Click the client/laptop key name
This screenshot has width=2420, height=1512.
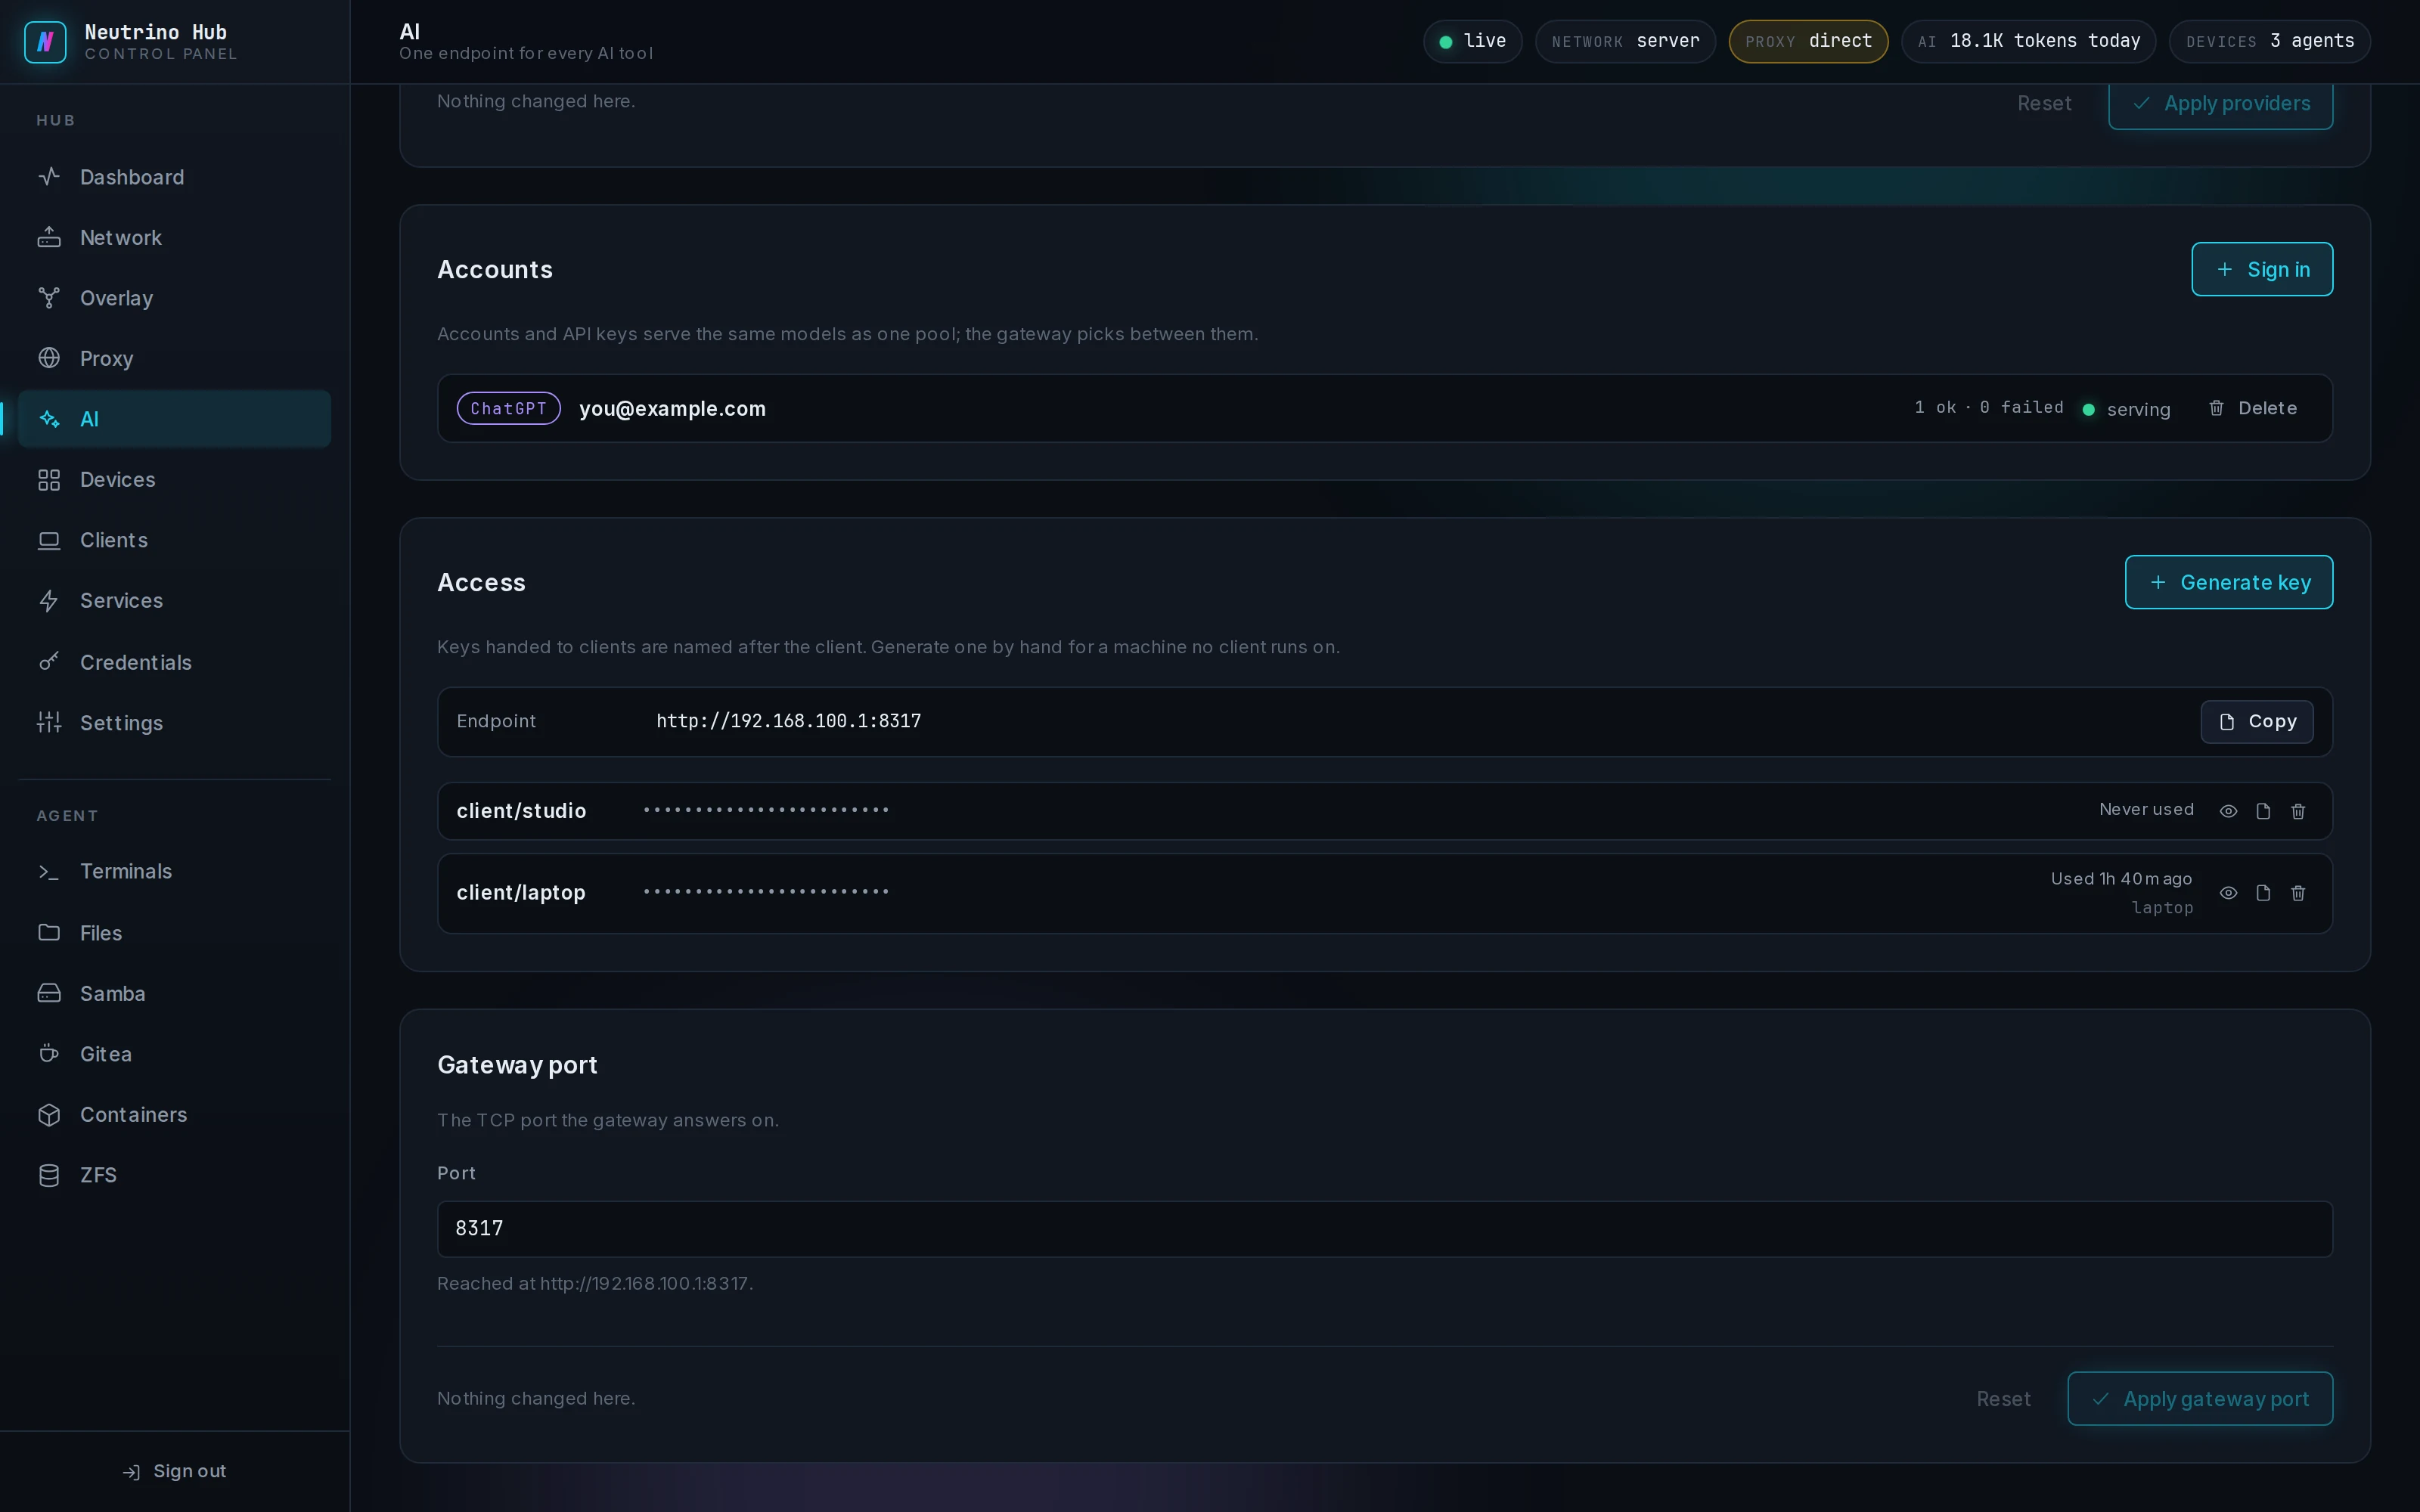coord(521,893)
